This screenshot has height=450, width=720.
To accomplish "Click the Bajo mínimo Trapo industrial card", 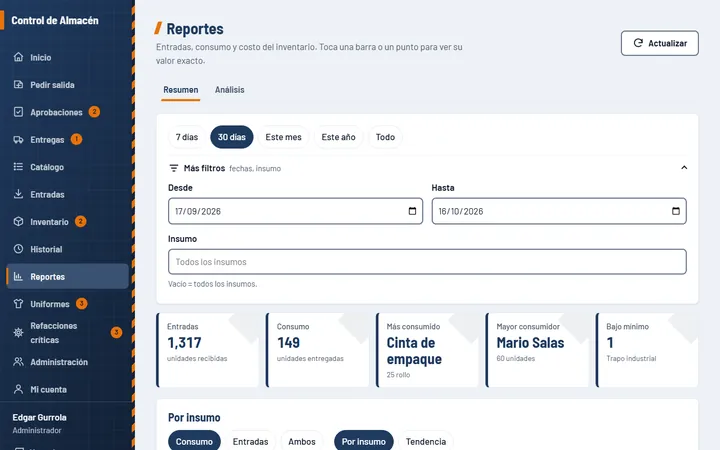I will coord(647,350).
